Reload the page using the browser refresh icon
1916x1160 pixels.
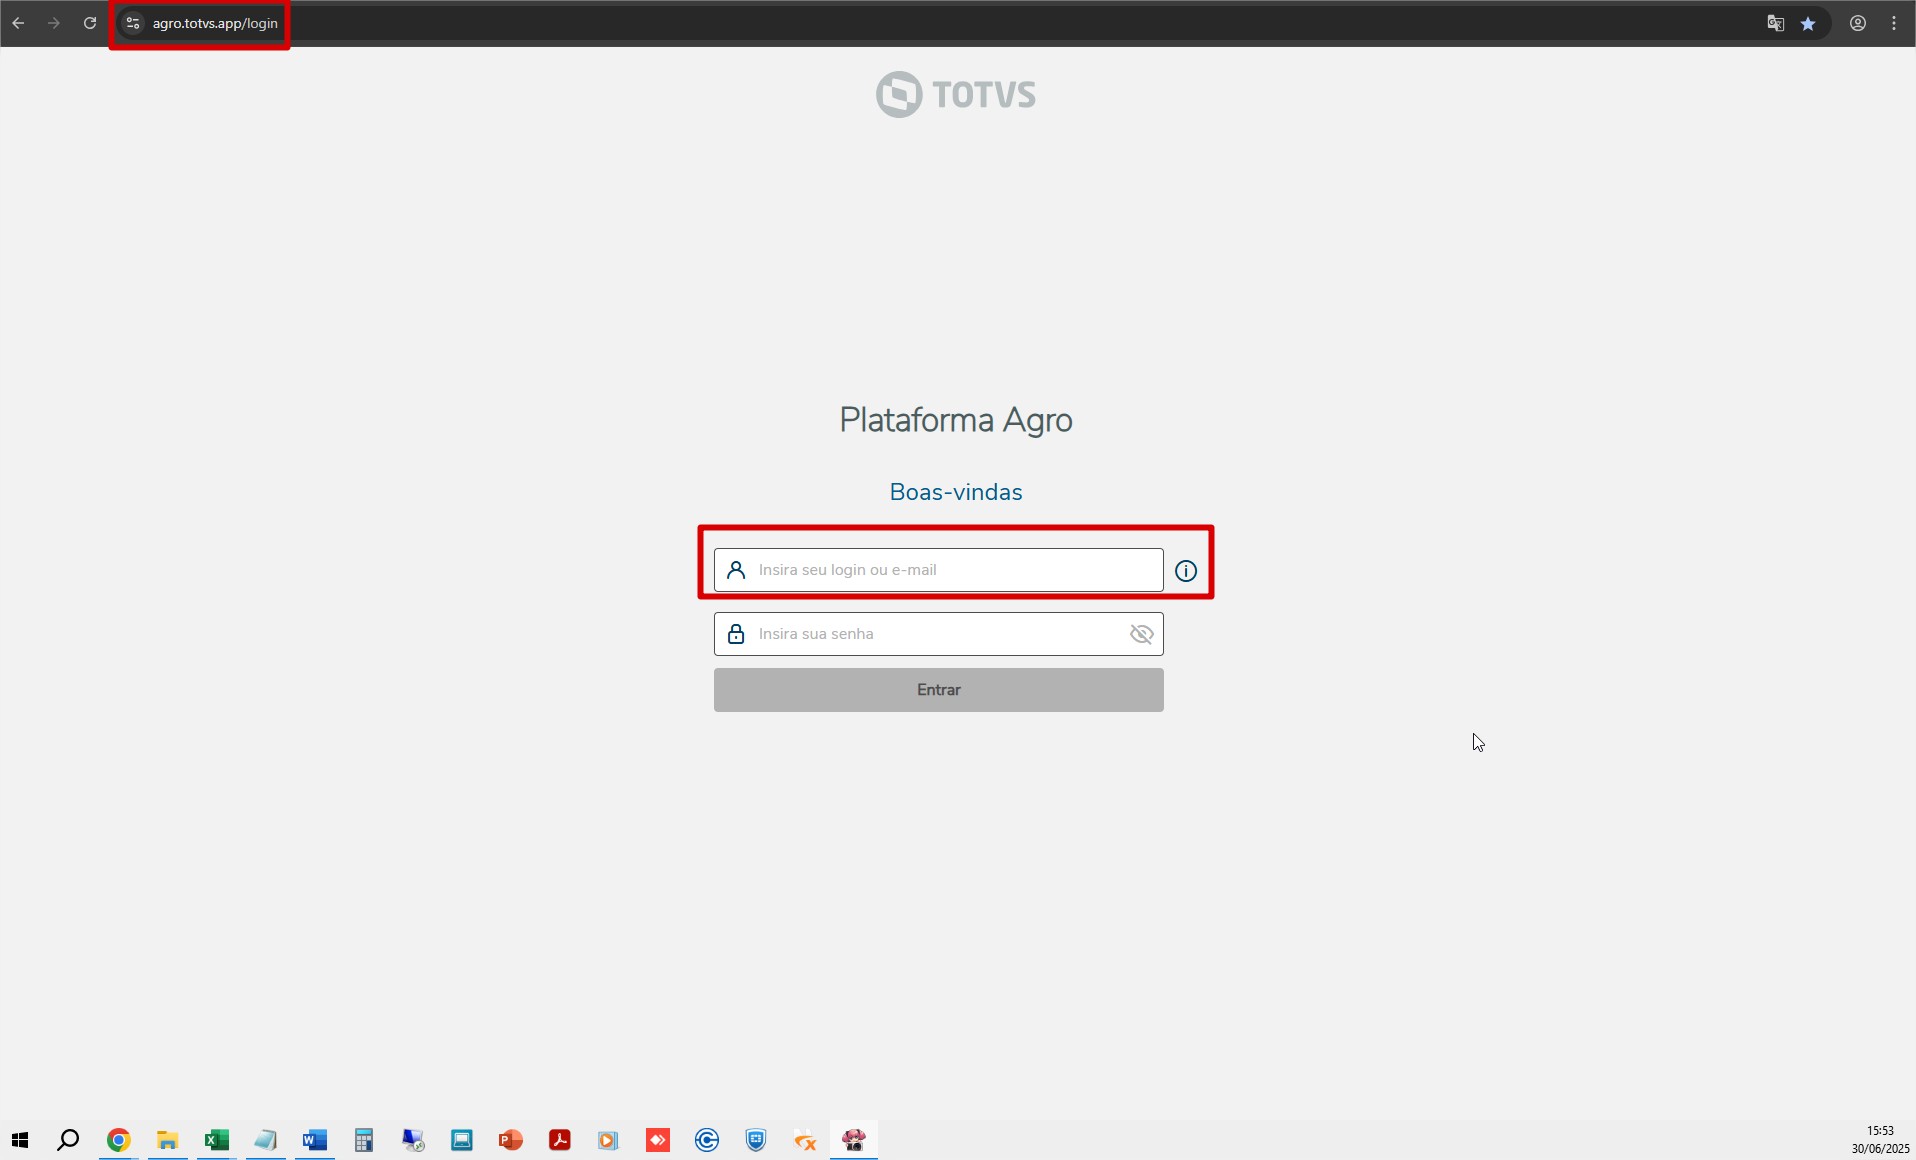pos(90,23)
